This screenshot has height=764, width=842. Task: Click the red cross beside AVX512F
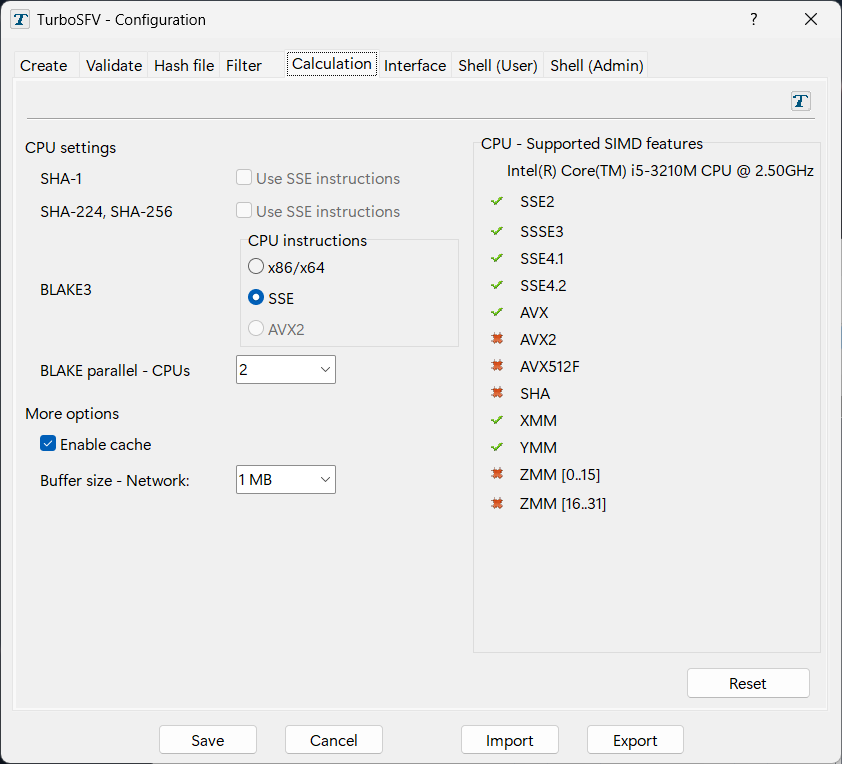click(x=497, y=367)
